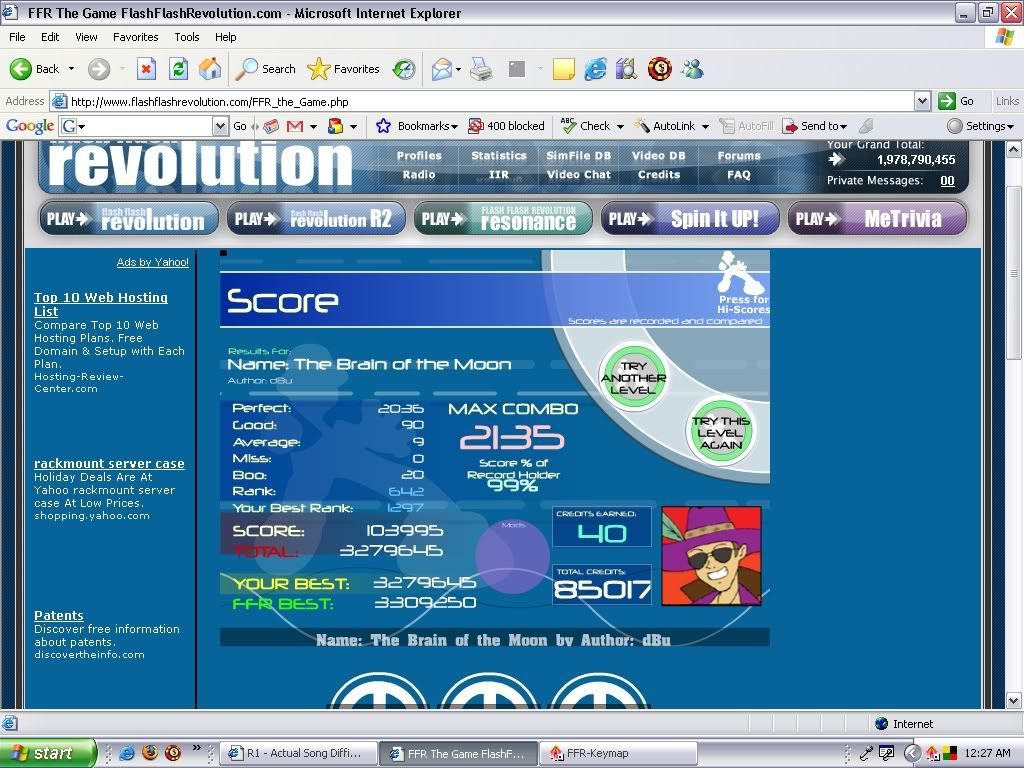The width and height of the screenshot is (1024, 768).
Task: Expand the address bar URL dropdown
Action: [922, 101]
